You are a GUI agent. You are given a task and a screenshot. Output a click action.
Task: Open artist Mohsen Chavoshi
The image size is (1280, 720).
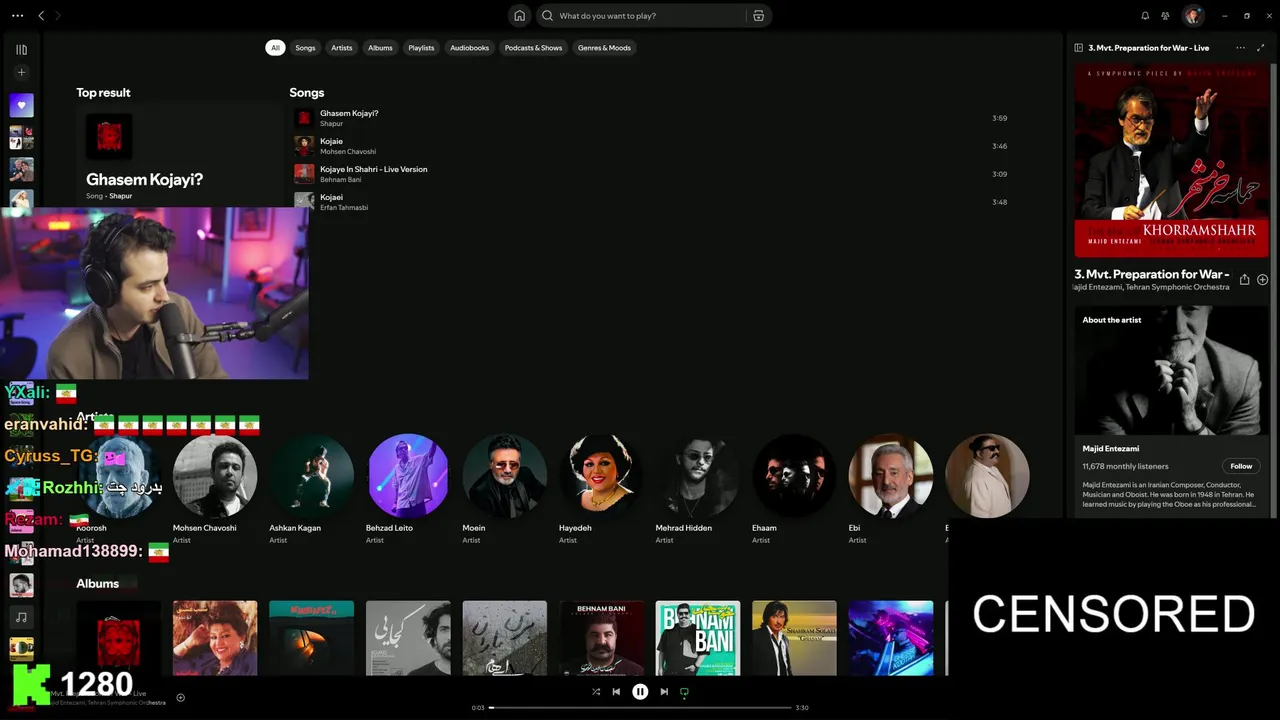pyautogui.click(x=215, y=476)
